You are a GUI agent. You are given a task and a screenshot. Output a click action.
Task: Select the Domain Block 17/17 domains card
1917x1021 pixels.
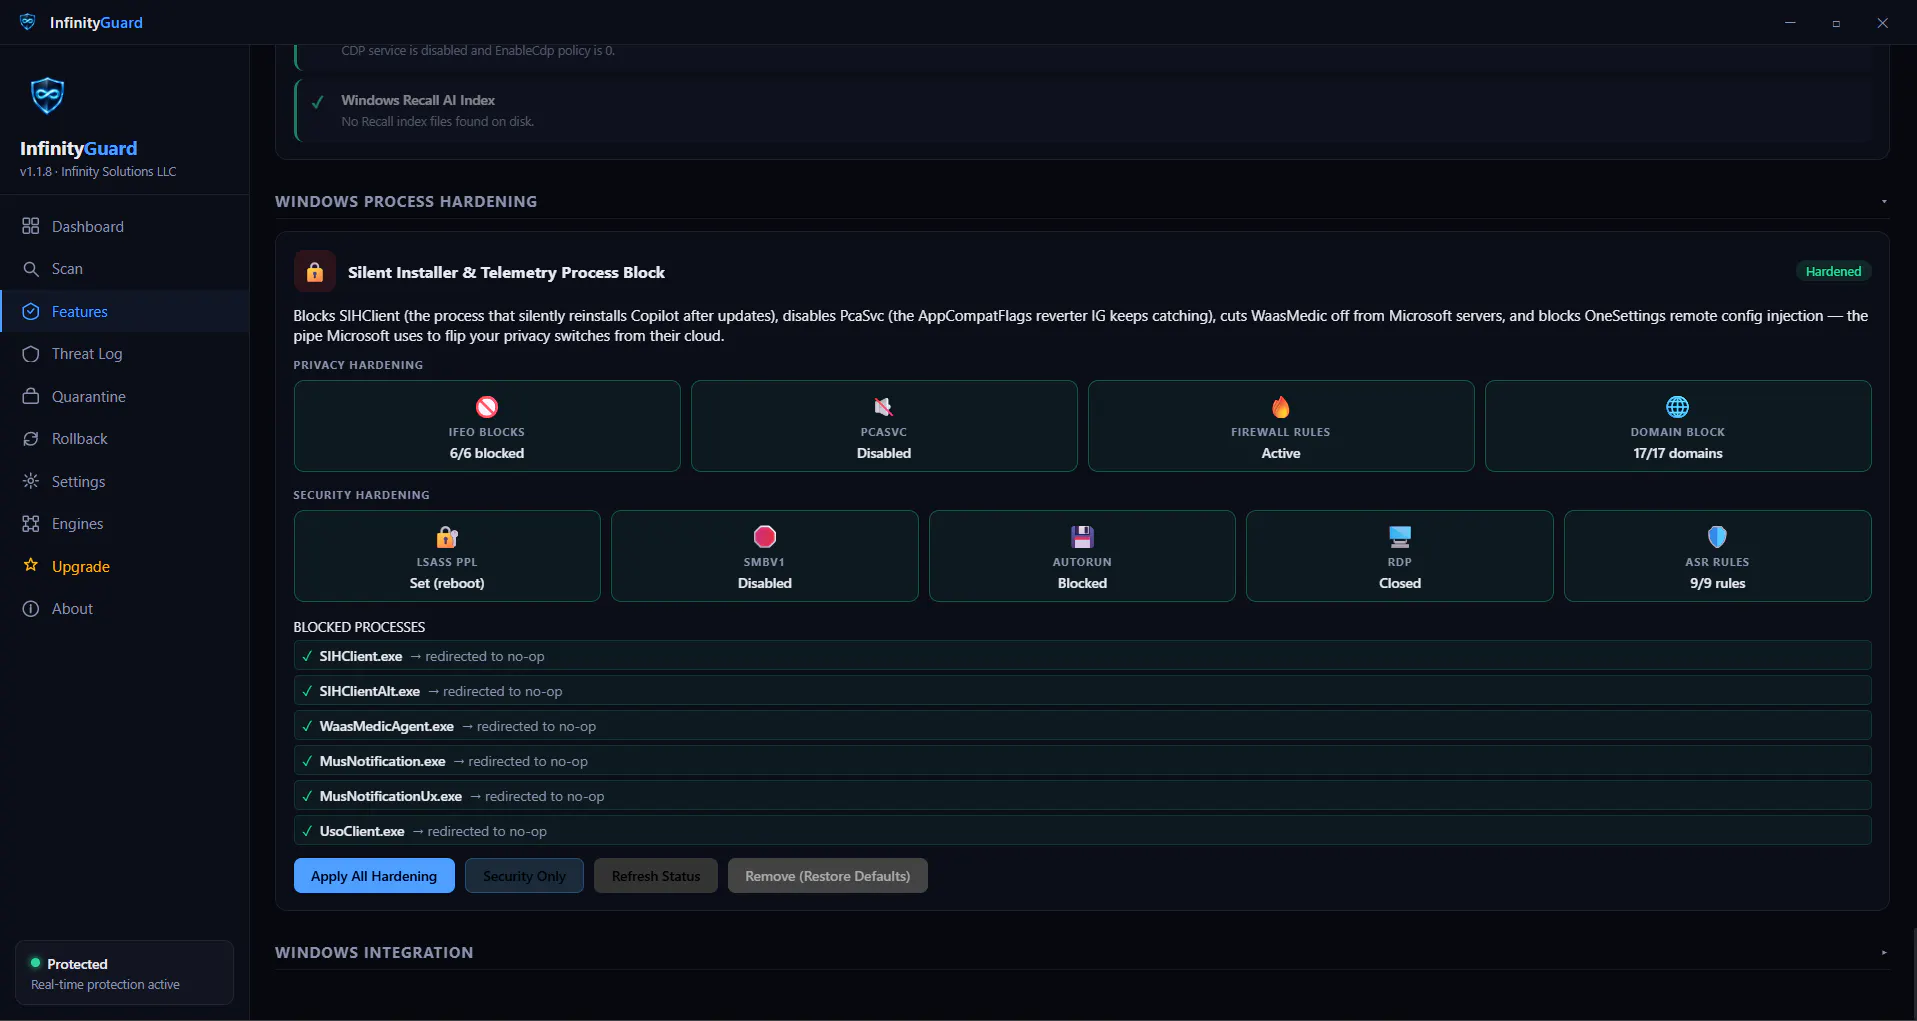tap(1678, 426)
